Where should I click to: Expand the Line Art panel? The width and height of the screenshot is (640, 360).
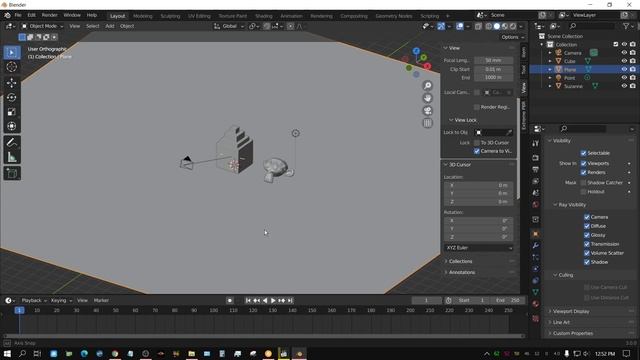coord(561,322)
